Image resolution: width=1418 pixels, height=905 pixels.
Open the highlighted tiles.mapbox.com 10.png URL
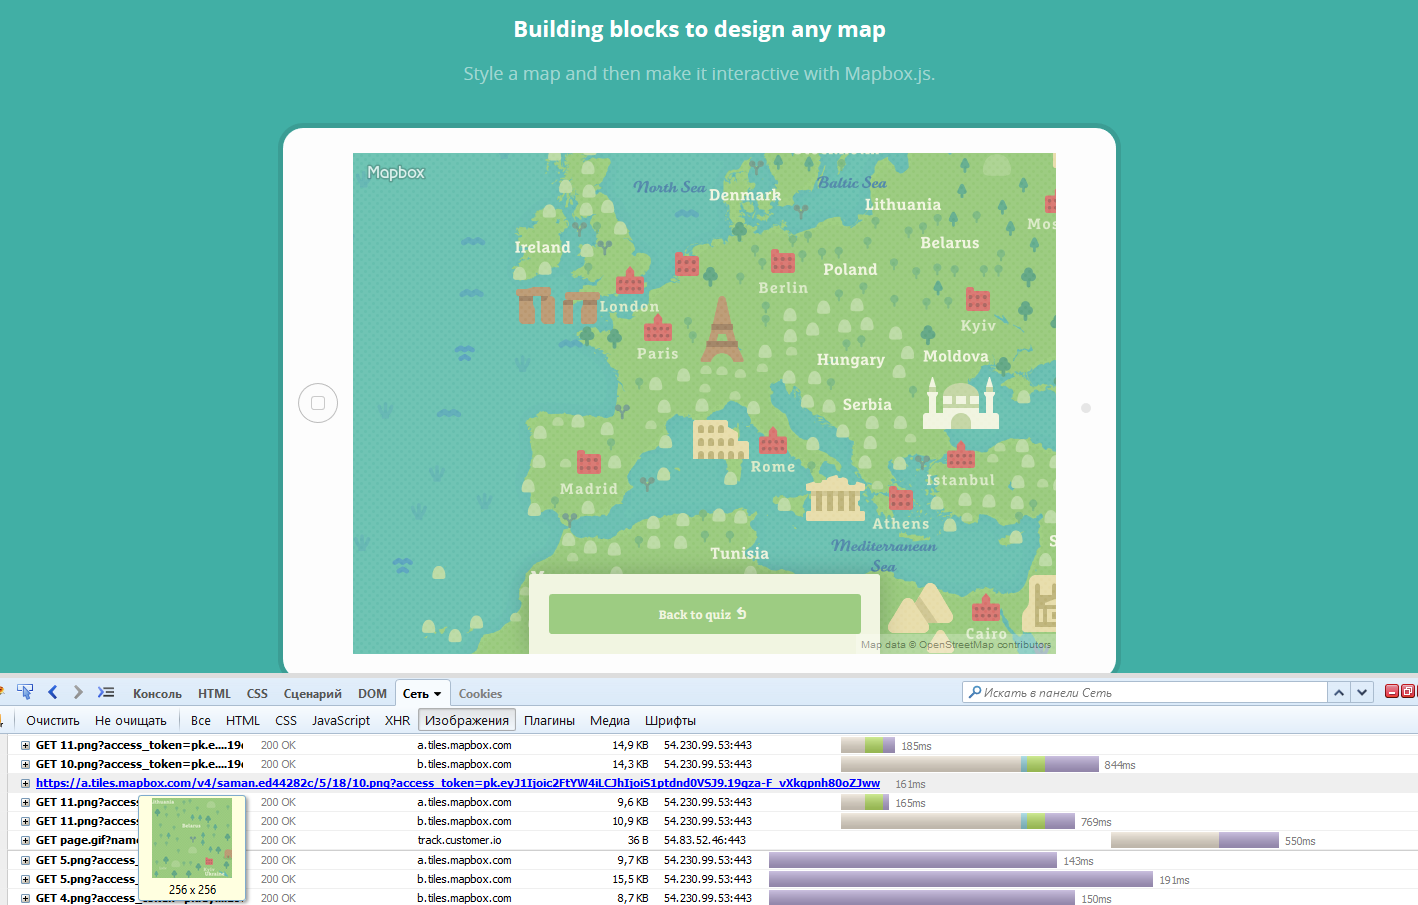(458, 783)
